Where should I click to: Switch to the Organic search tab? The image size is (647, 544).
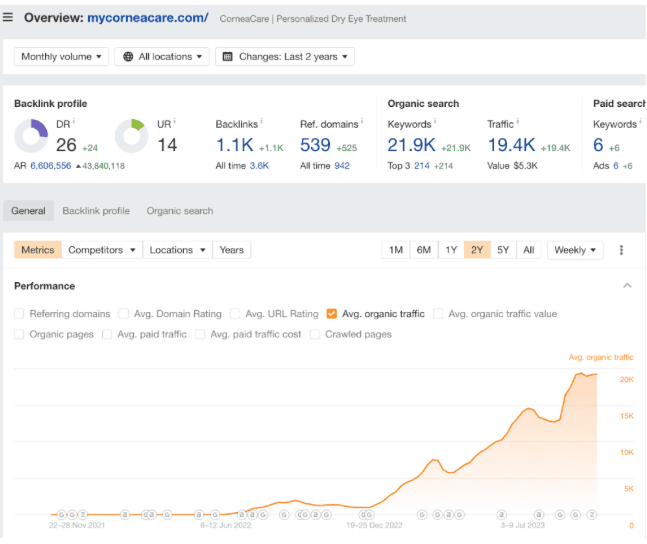click(x=180, y=211)
